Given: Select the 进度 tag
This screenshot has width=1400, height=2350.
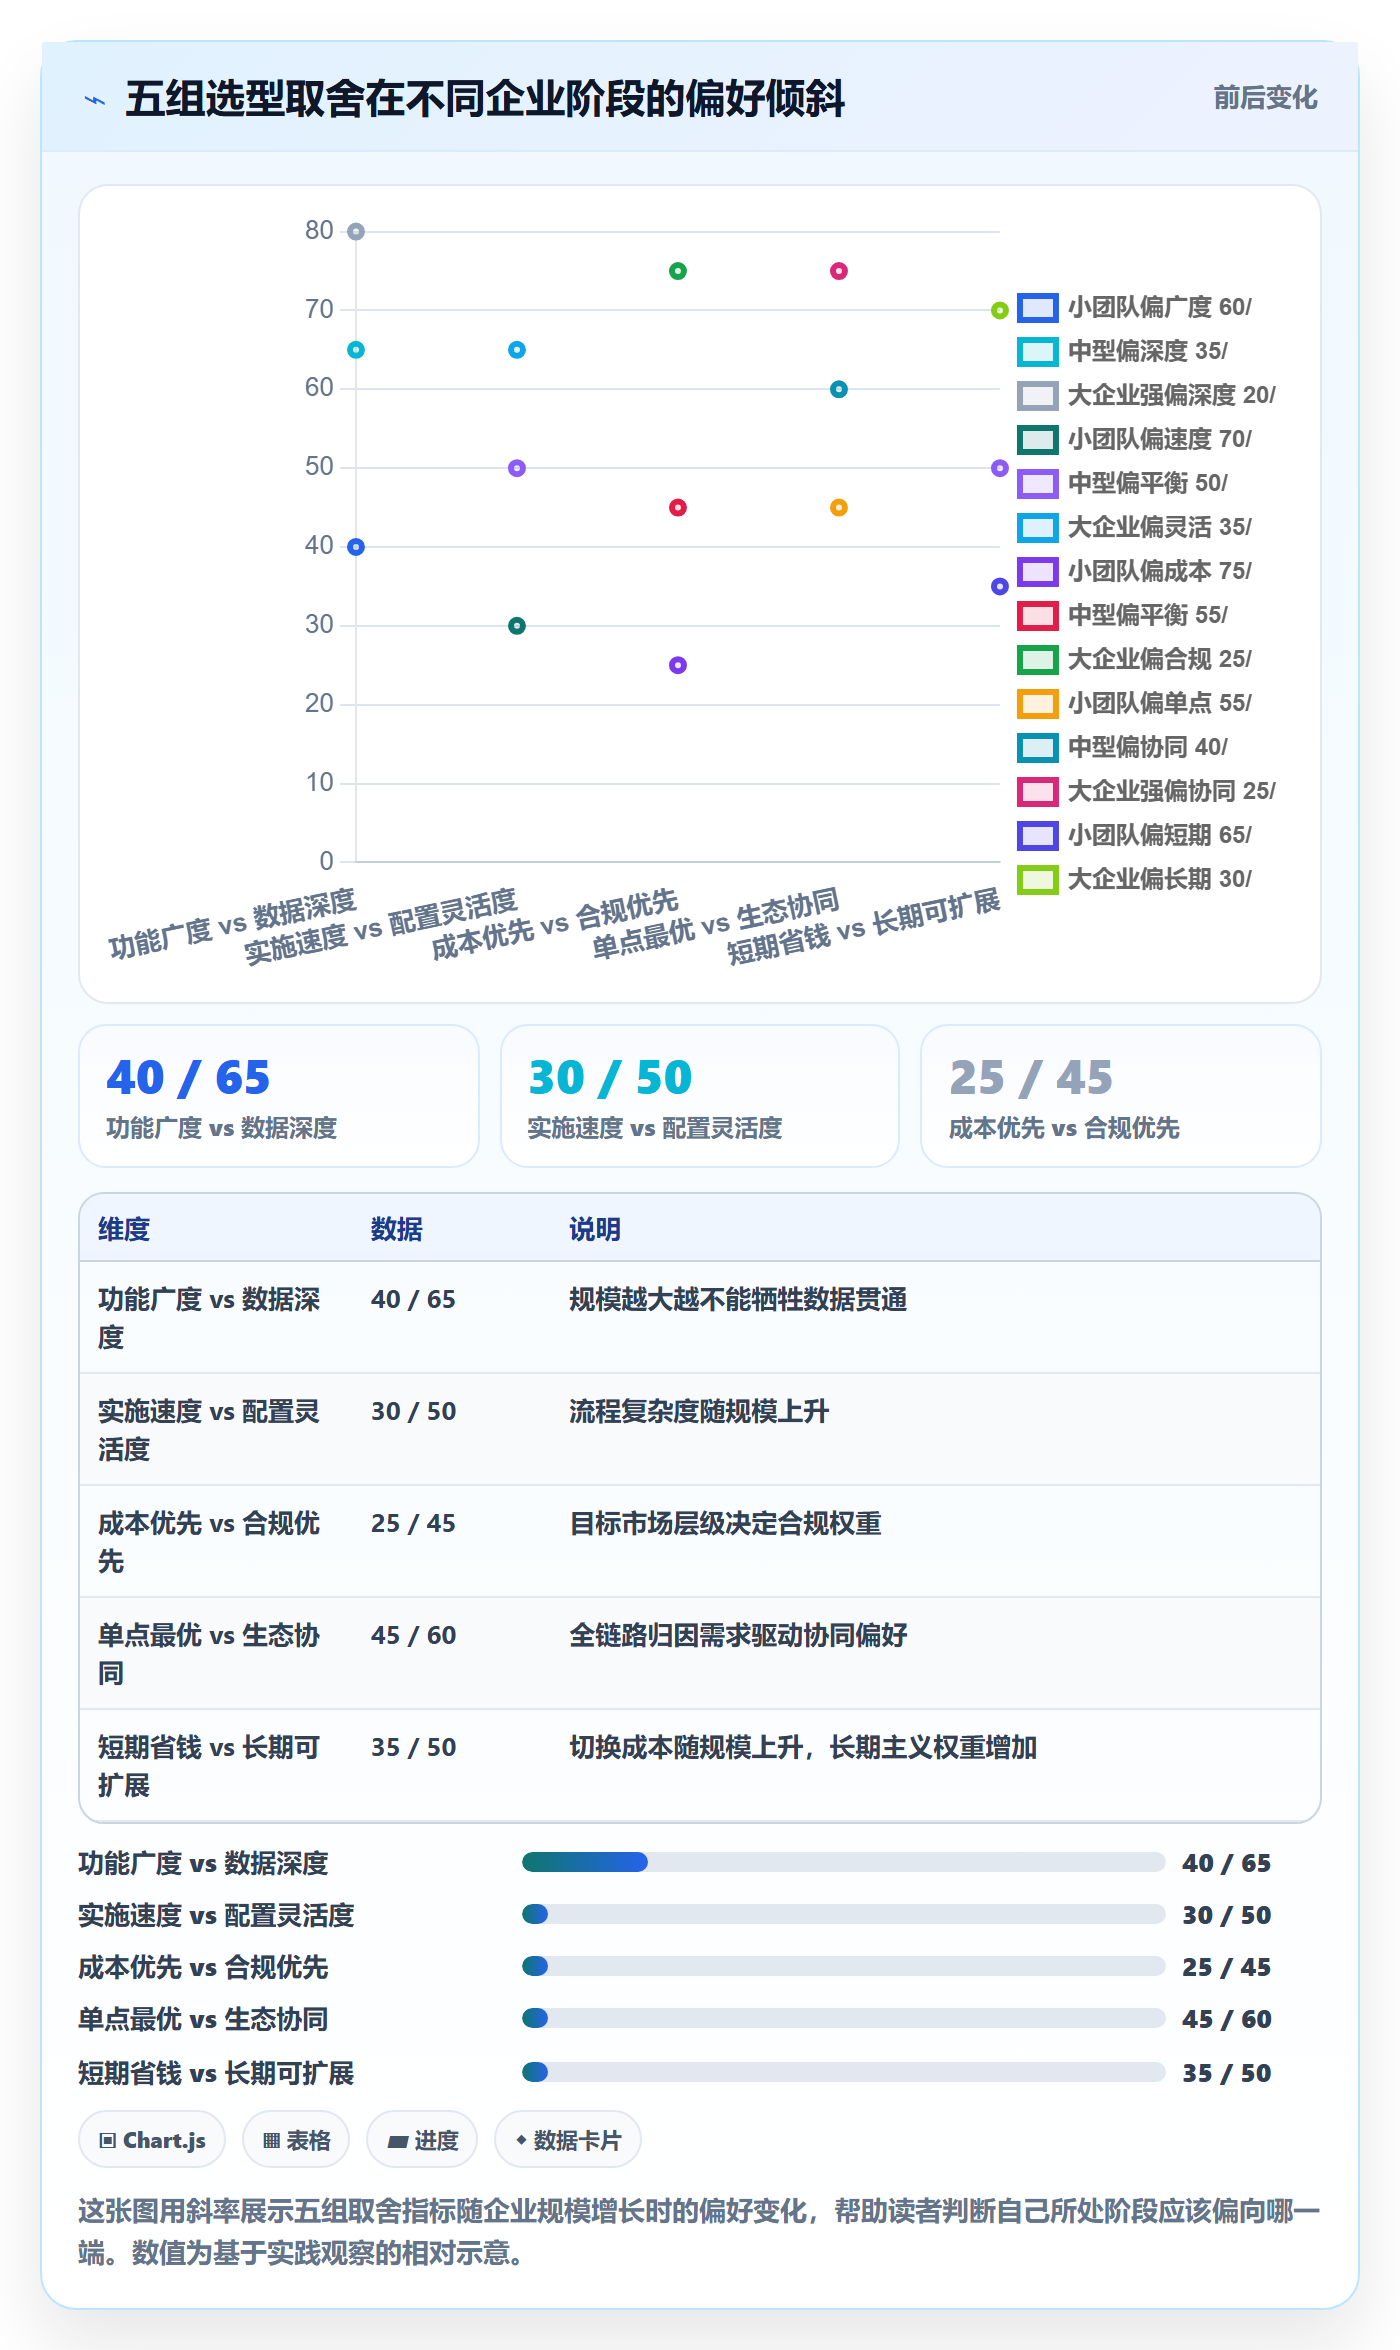Looking at the screenshot, I should coord(422,2140).
